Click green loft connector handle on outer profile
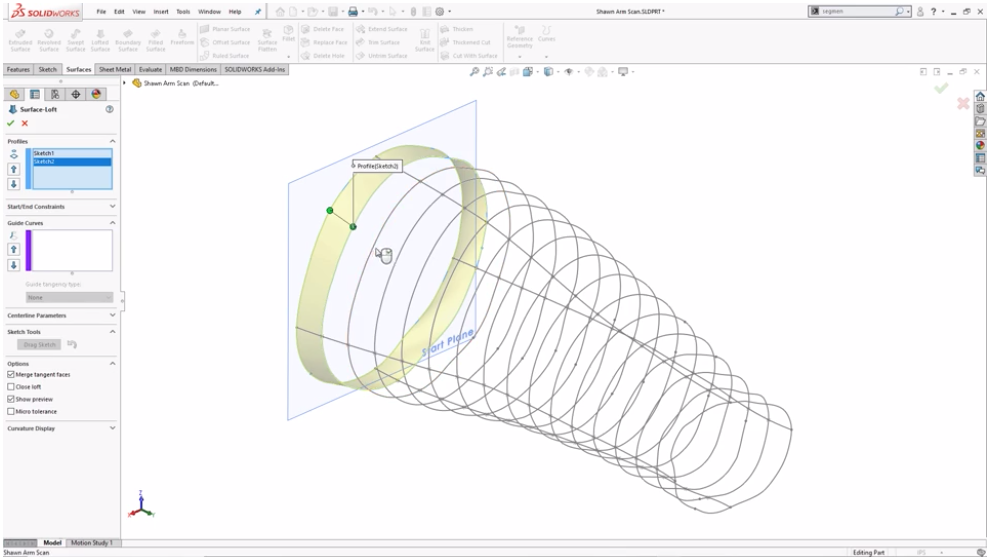This screenshot has height=557, width=987. (x=330, y=210)
